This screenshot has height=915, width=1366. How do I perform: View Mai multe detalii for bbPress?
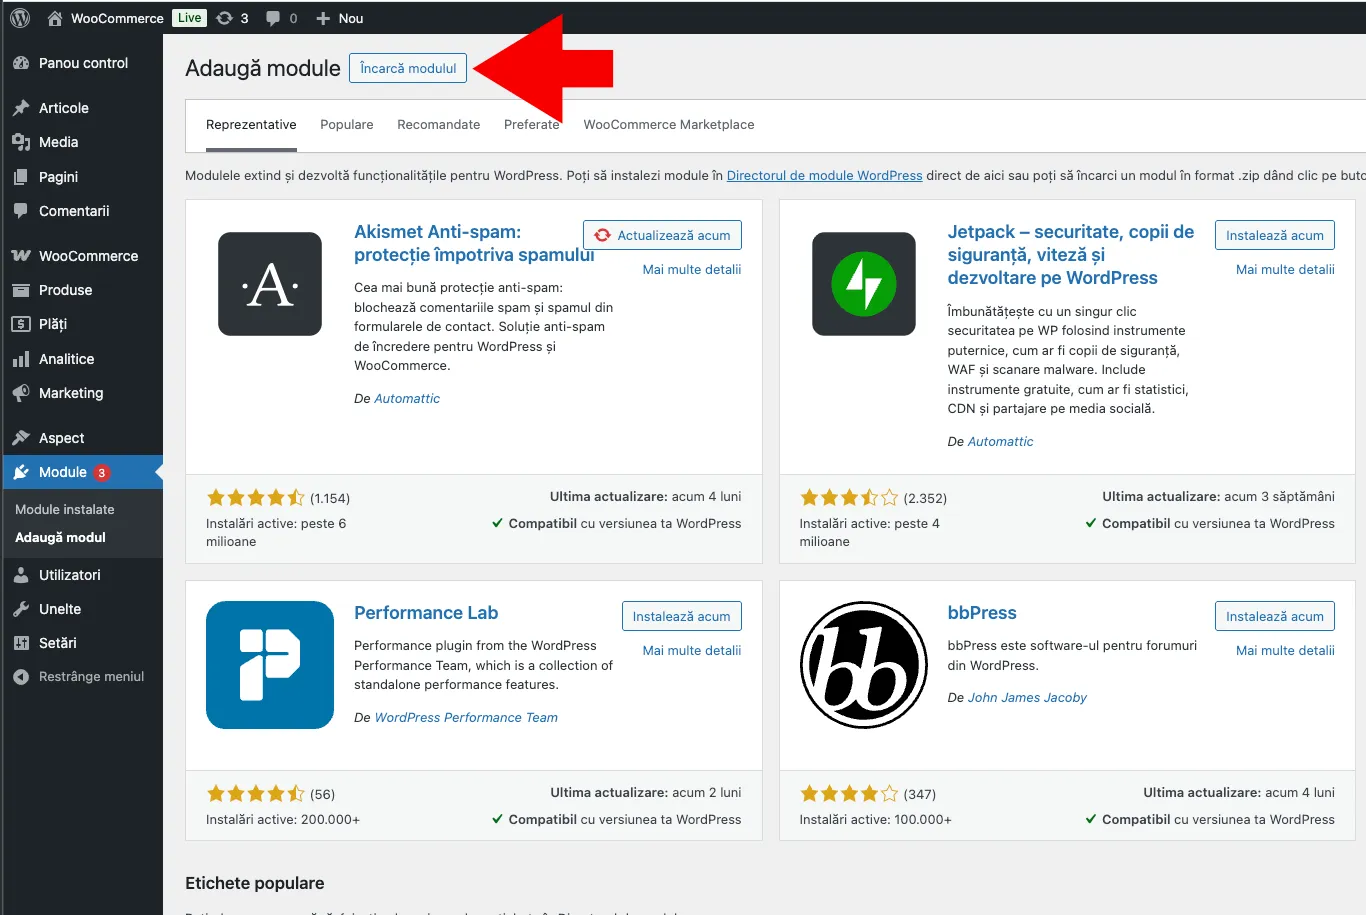click(1285, 650)
